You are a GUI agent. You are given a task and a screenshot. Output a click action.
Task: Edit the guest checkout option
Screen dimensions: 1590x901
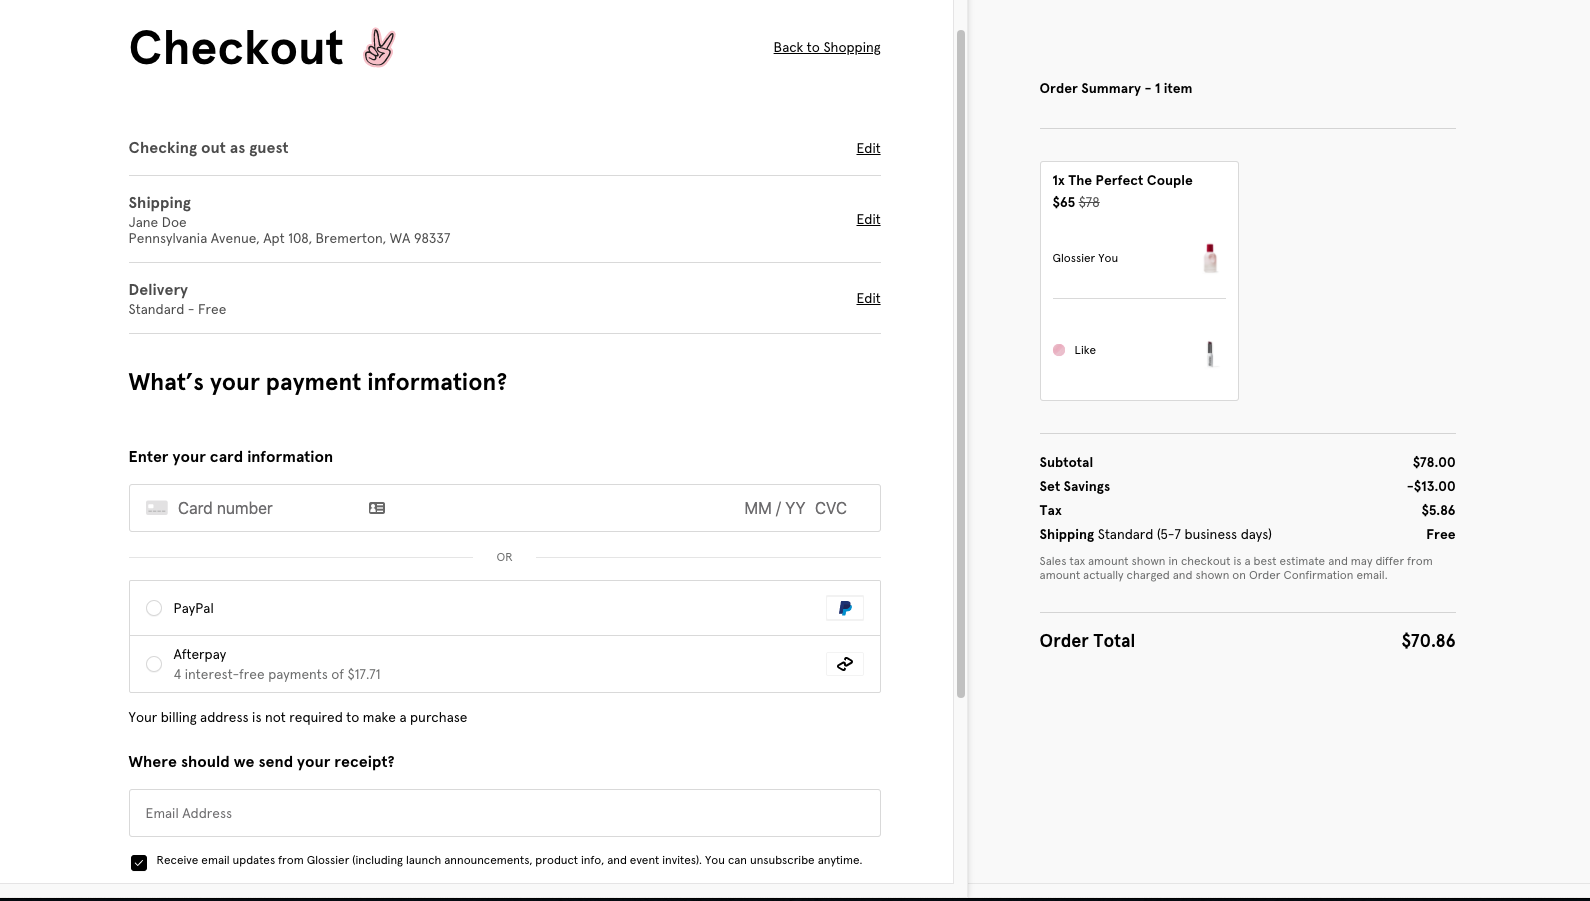[x=868, y=148]
